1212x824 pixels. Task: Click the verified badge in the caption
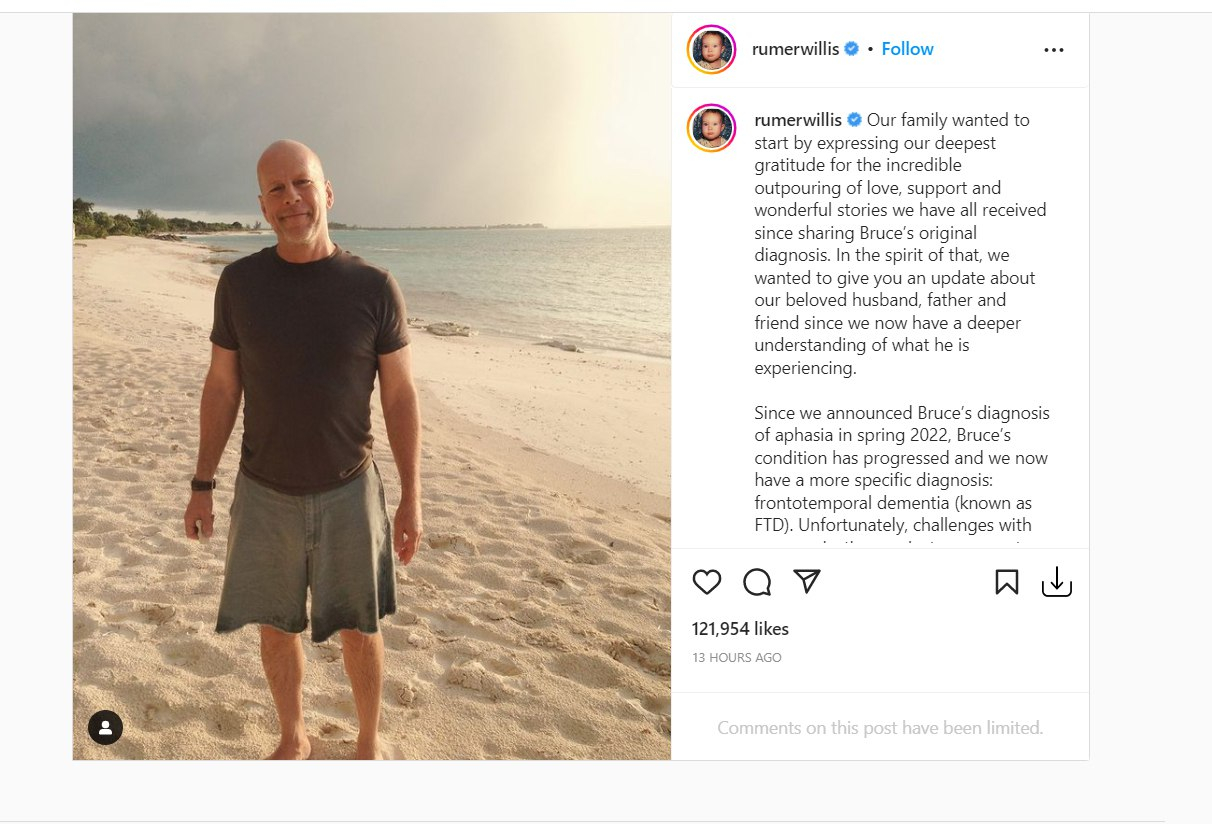click(x=854, y=120)
